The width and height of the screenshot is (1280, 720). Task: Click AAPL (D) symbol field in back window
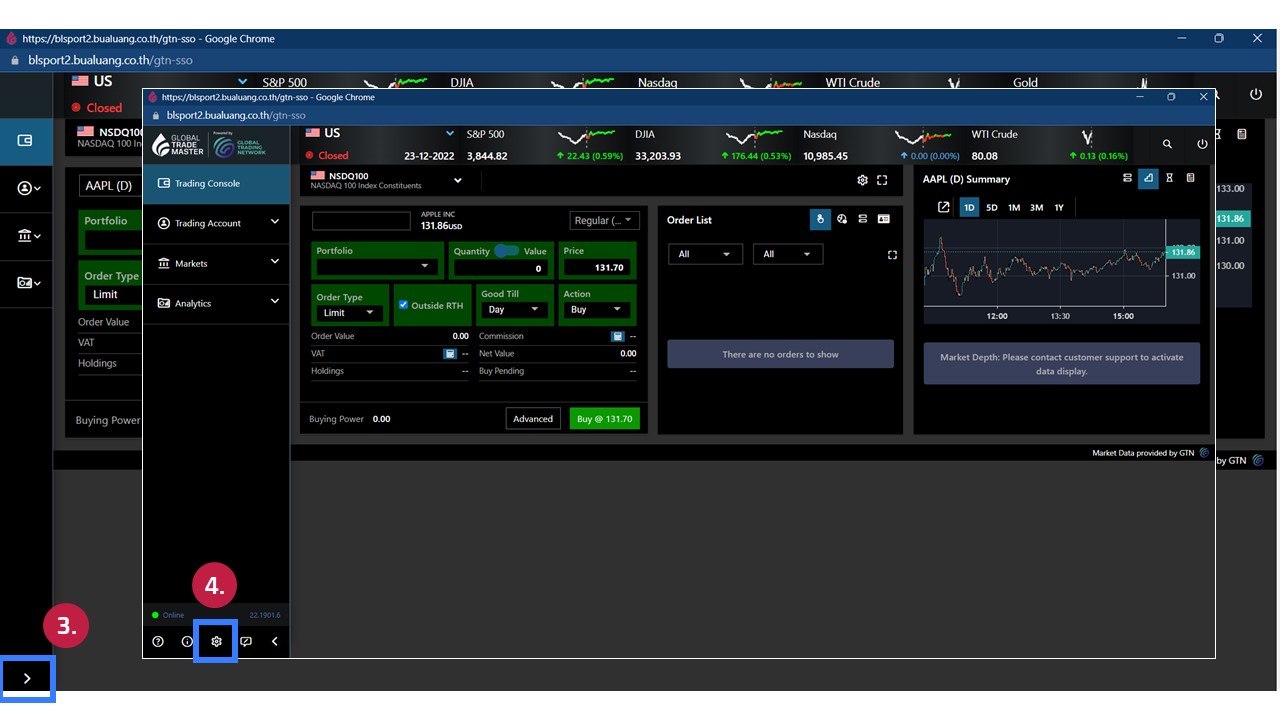(x=111, y=186)
